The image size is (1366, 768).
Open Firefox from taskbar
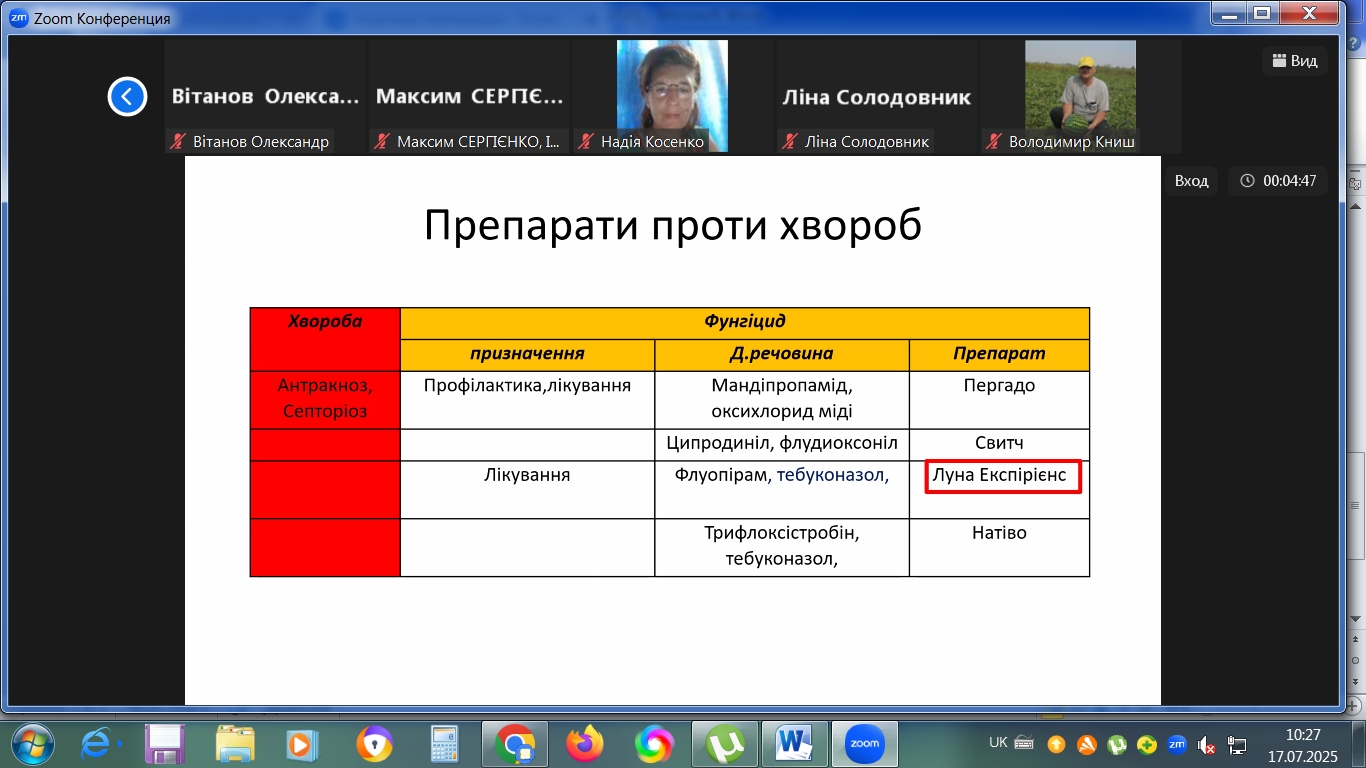(x=585, y=744)
